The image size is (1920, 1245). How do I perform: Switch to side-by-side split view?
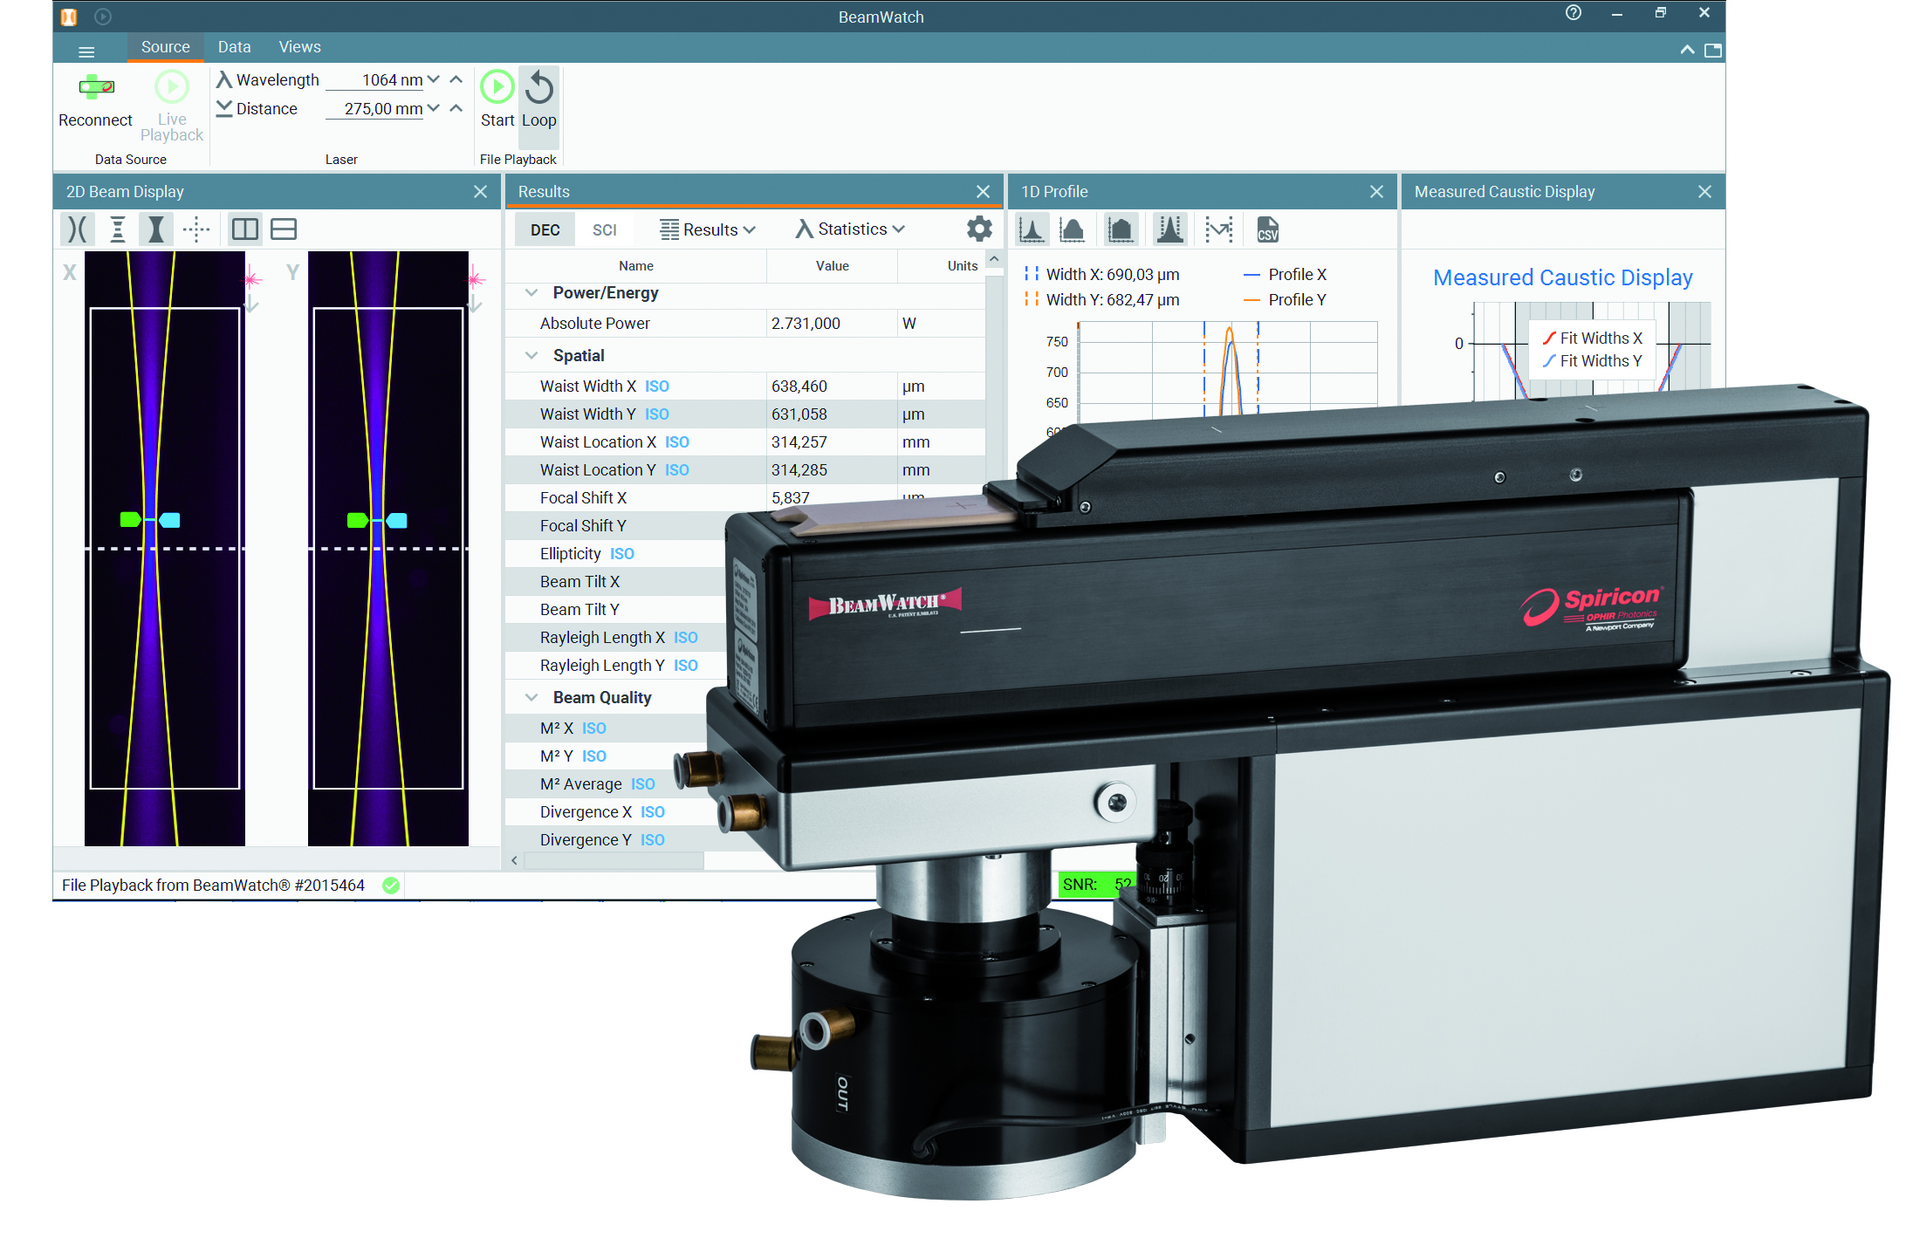coord(244,229)
